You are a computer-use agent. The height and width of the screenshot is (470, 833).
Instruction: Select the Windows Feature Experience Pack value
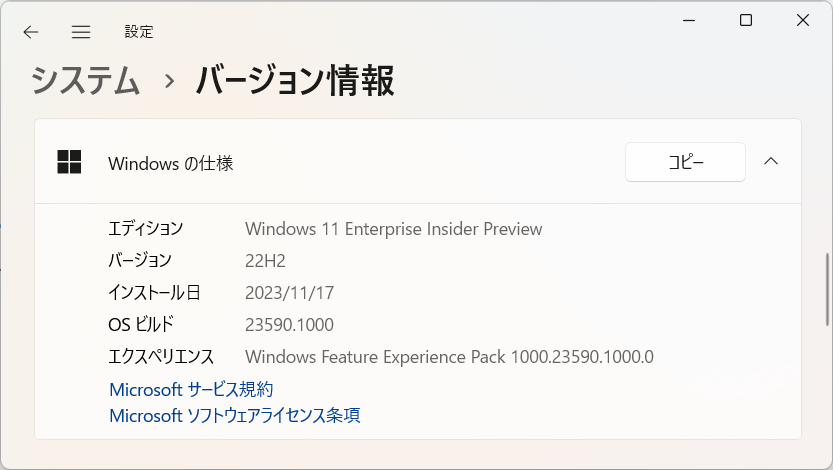(449, 357)
